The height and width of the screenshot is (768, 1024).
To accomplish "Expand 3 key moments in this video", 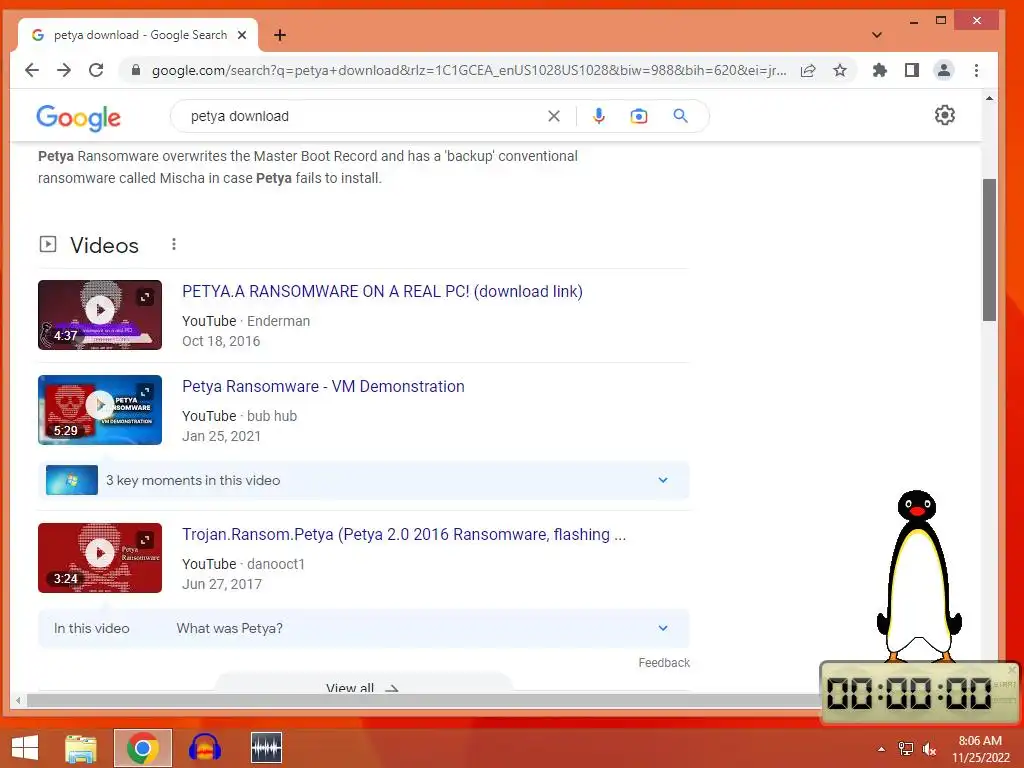I will (364, 480).
